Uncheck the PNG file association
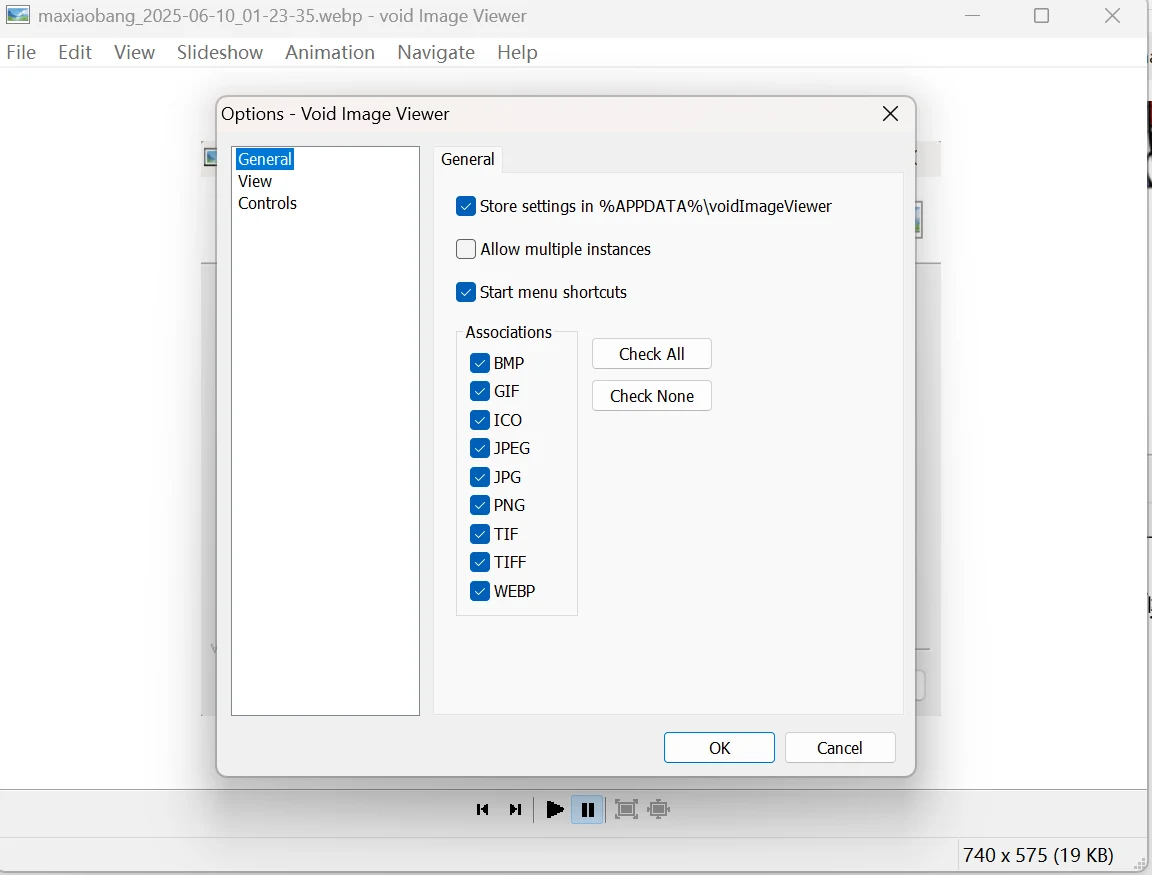The width and height of the screenshot is (1152, 875). [480, 505]
